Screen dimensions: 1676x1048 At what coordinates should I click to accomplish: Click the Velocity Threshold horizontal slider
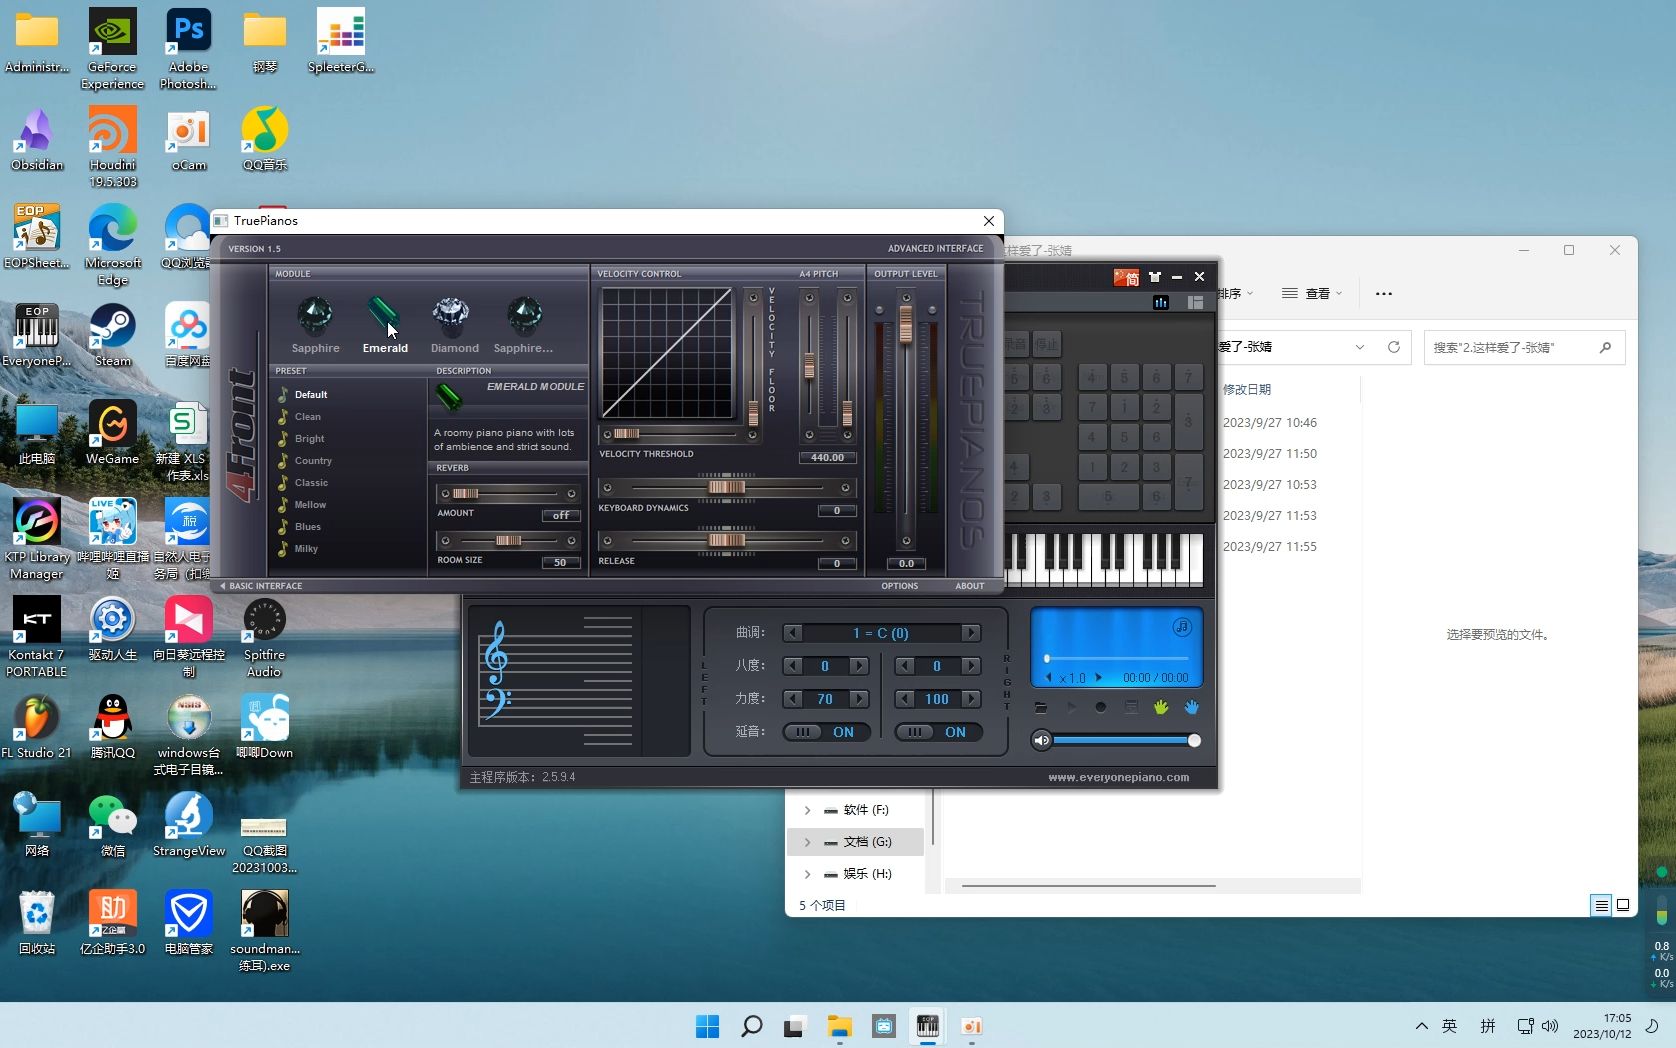click(679, 434)
